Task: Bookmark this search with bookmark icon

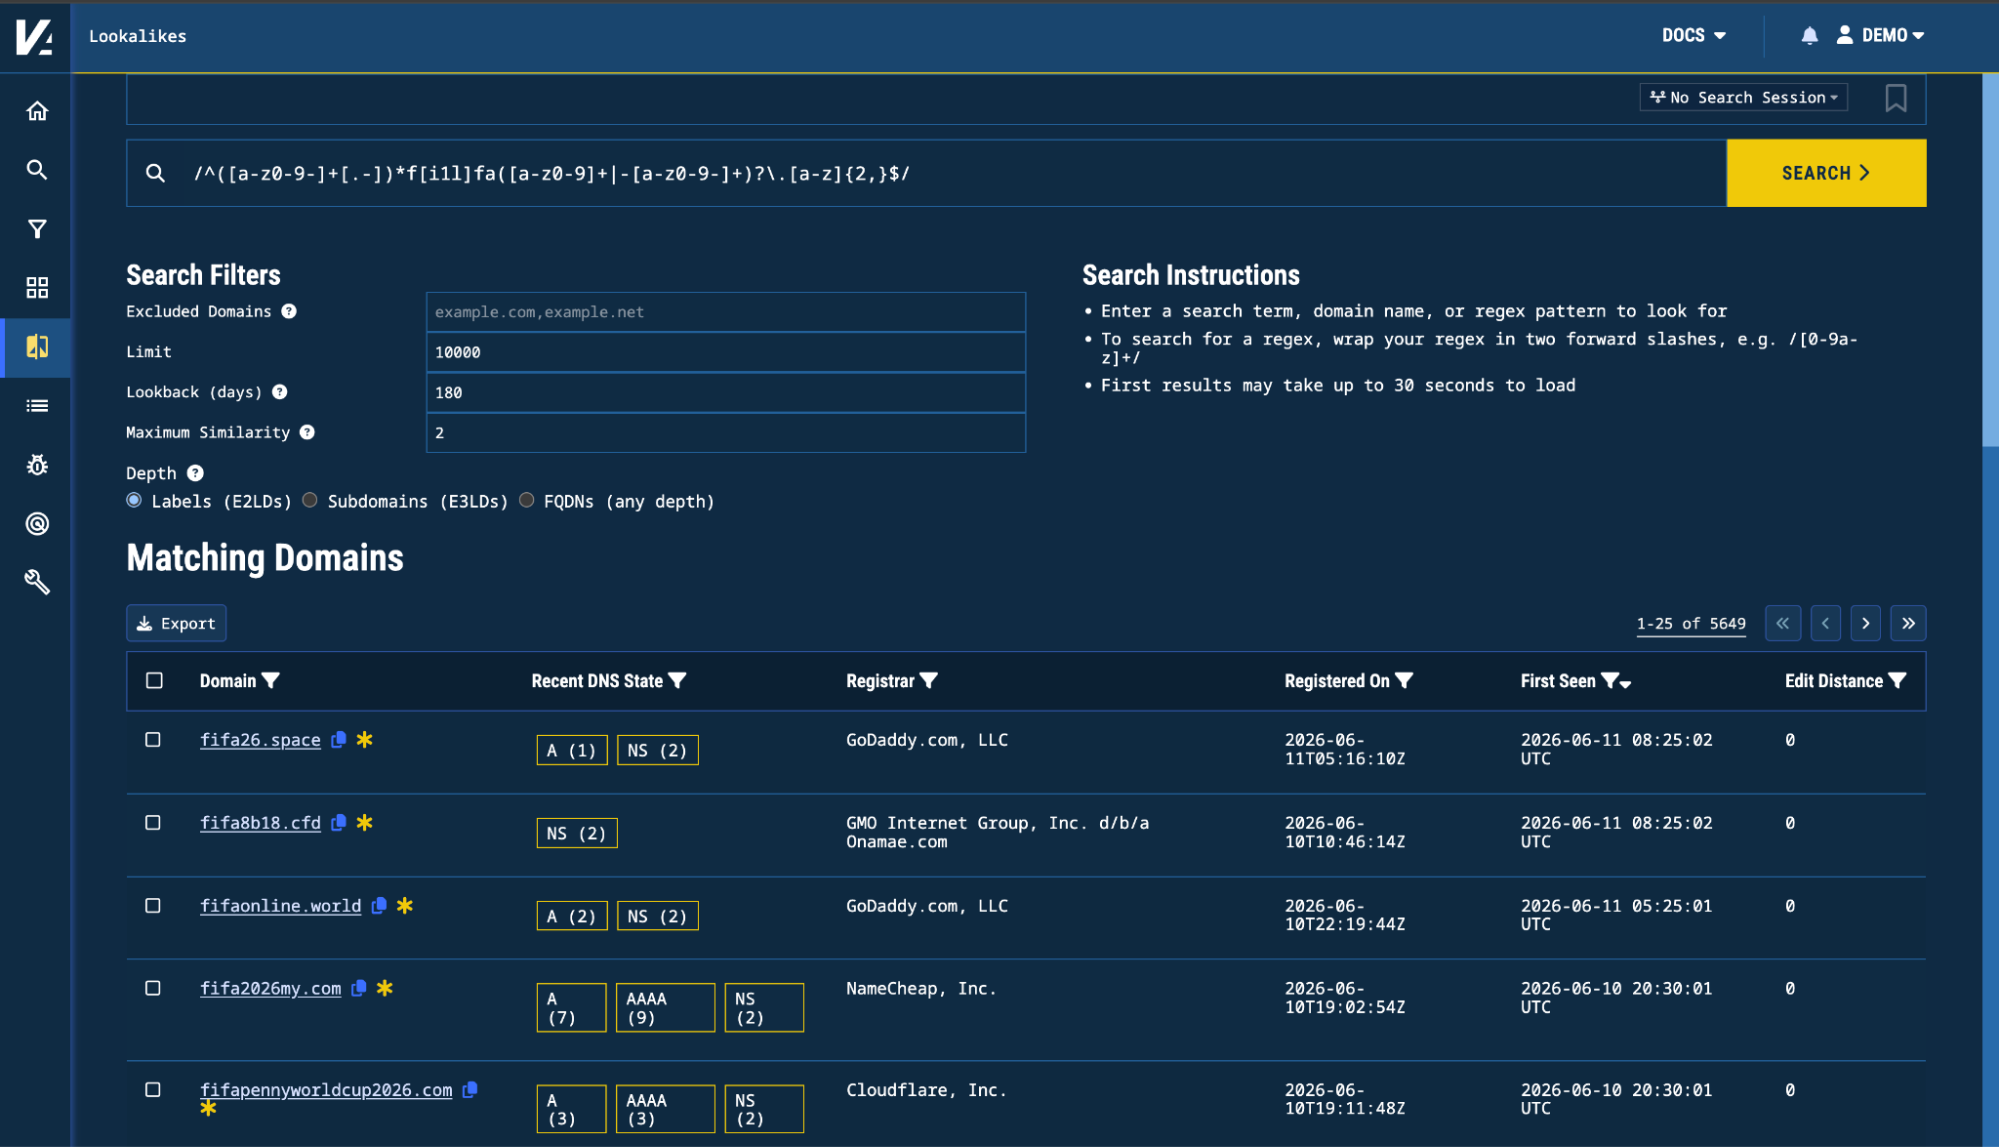Action: tap(1895, 98)
